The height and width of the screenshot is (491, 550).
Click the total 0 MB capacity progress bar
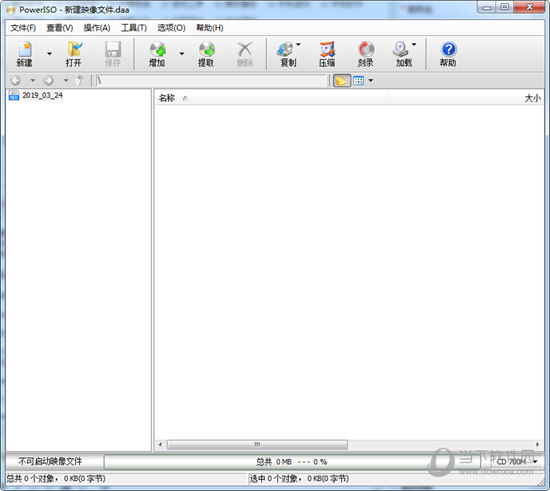(291, 462)
